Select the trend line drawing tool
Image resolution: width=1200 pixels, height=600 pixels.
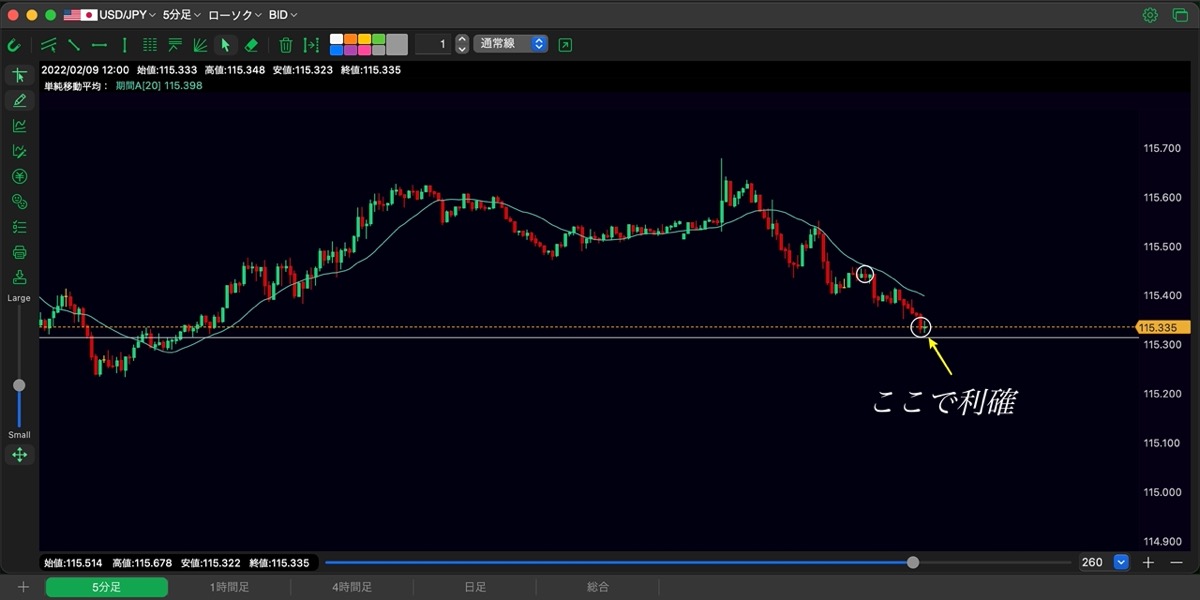(x=73, y=45)
